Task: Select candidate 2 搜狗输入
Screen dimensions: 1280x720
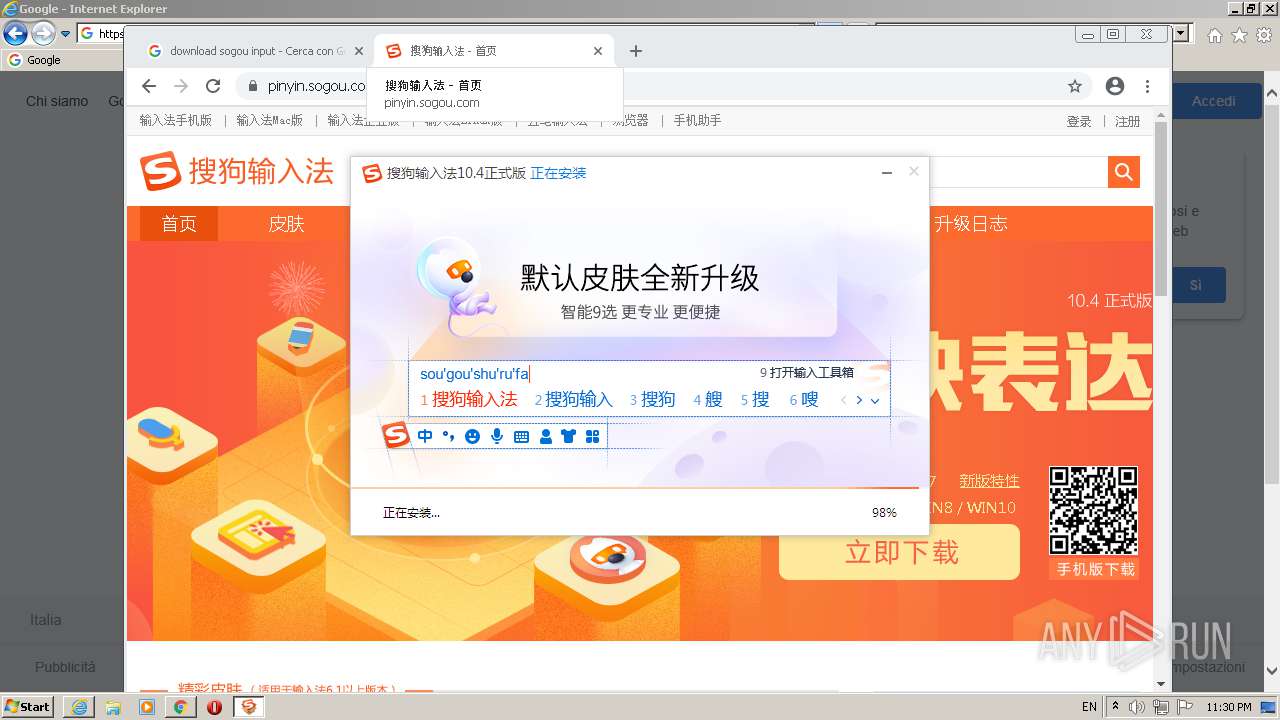Action: (573, 399)
